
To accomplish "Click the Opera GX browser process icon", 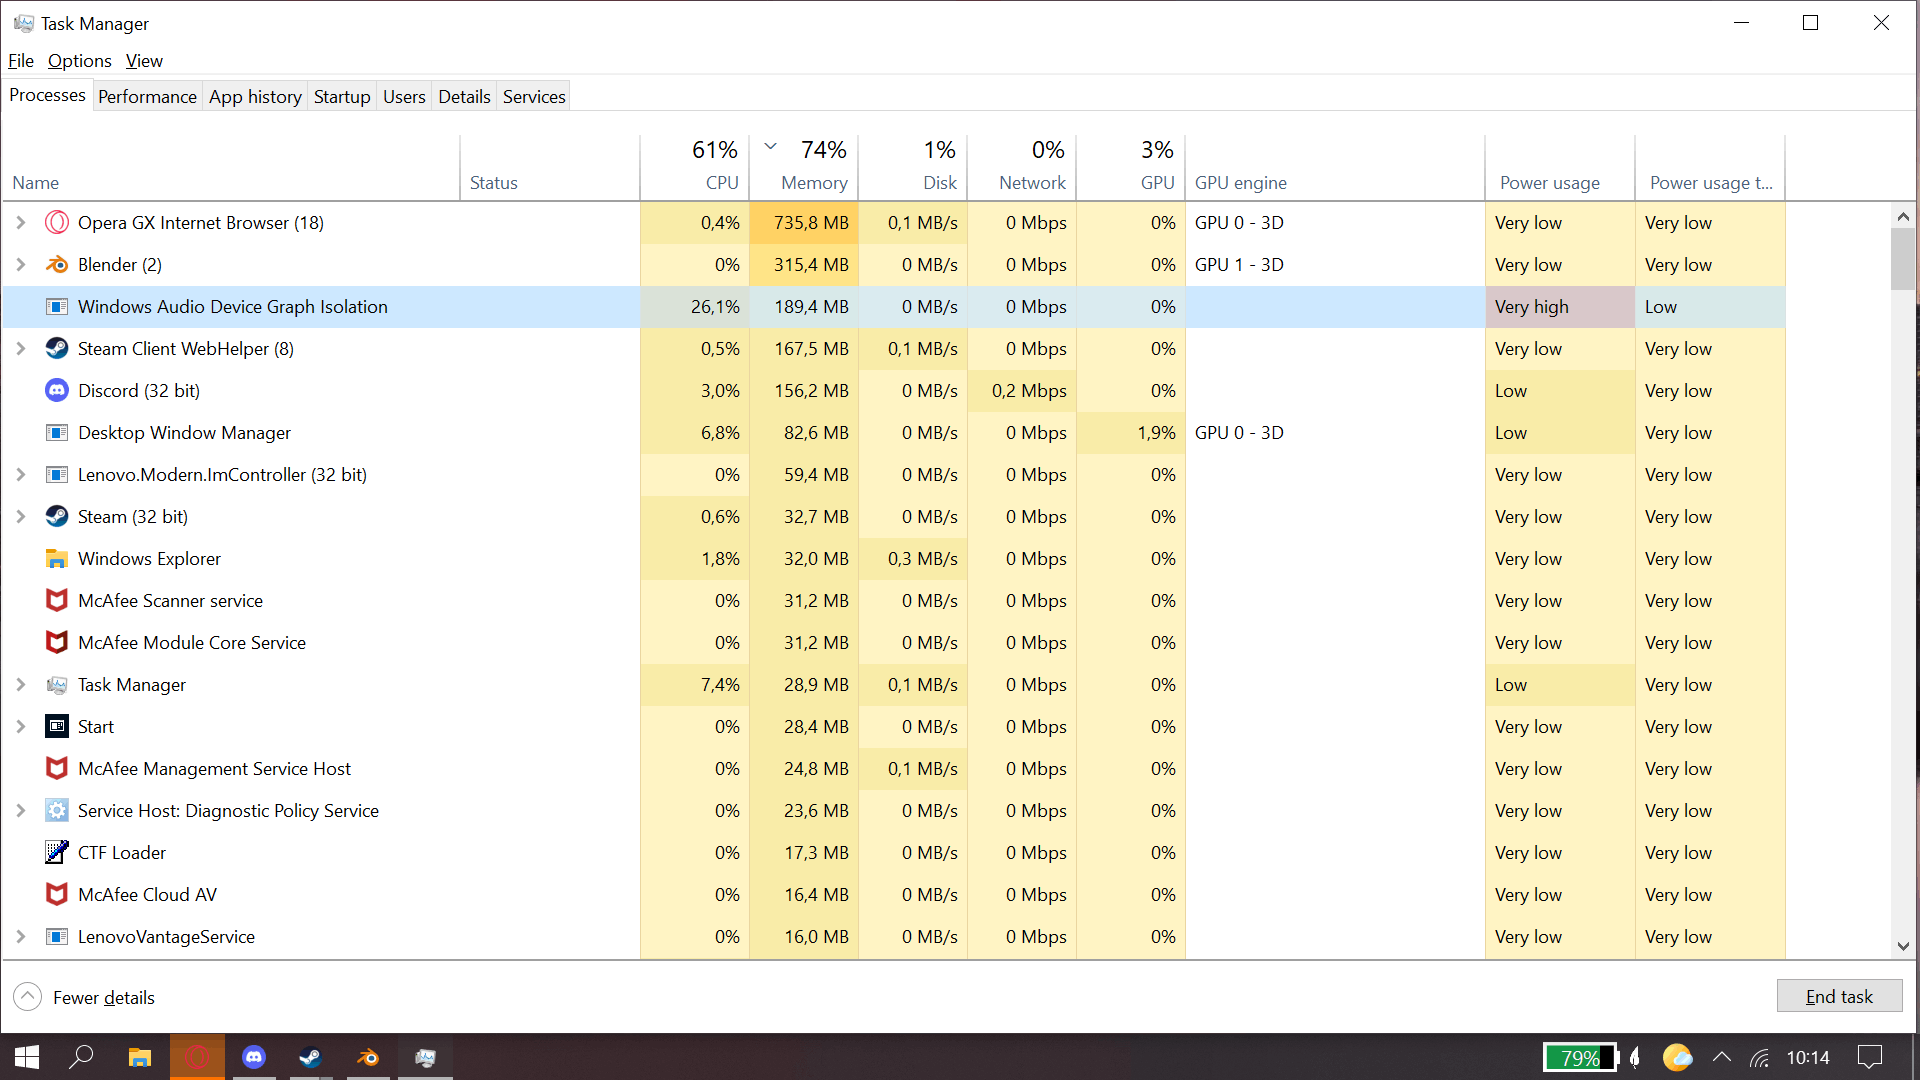I will pos(57,223).
